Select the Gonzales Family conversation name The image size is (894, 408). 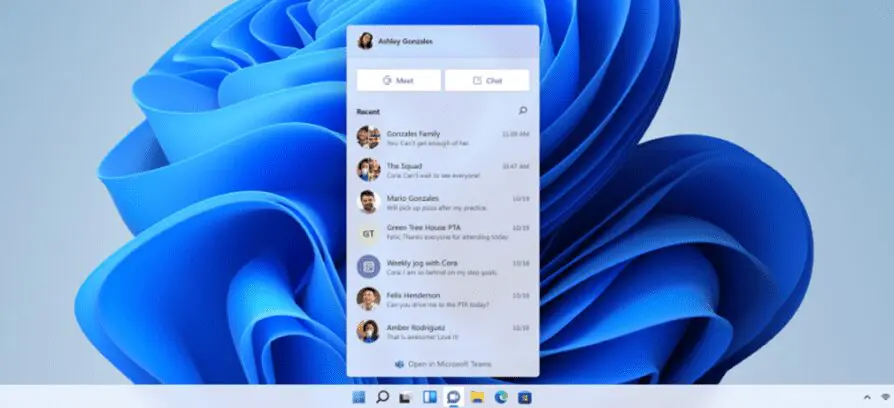coord(413,133)
